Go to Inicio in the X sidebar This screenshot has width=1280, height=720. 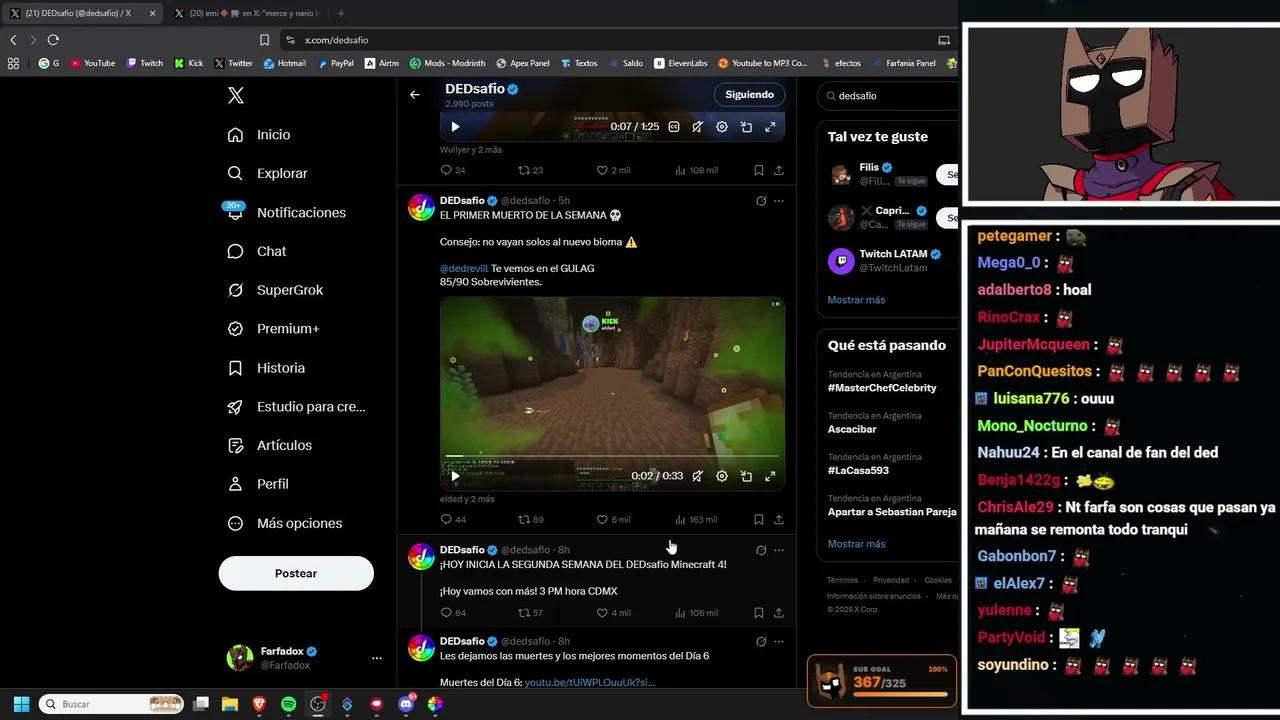tap(259, 135)
